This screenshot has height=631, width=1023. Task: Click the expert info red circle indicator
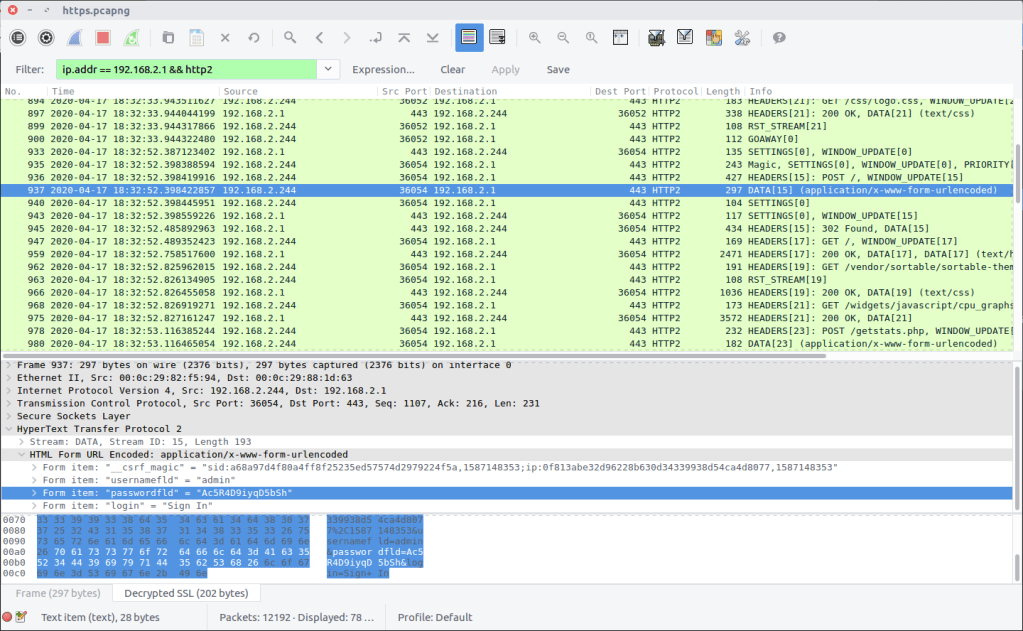pos(8,617)
